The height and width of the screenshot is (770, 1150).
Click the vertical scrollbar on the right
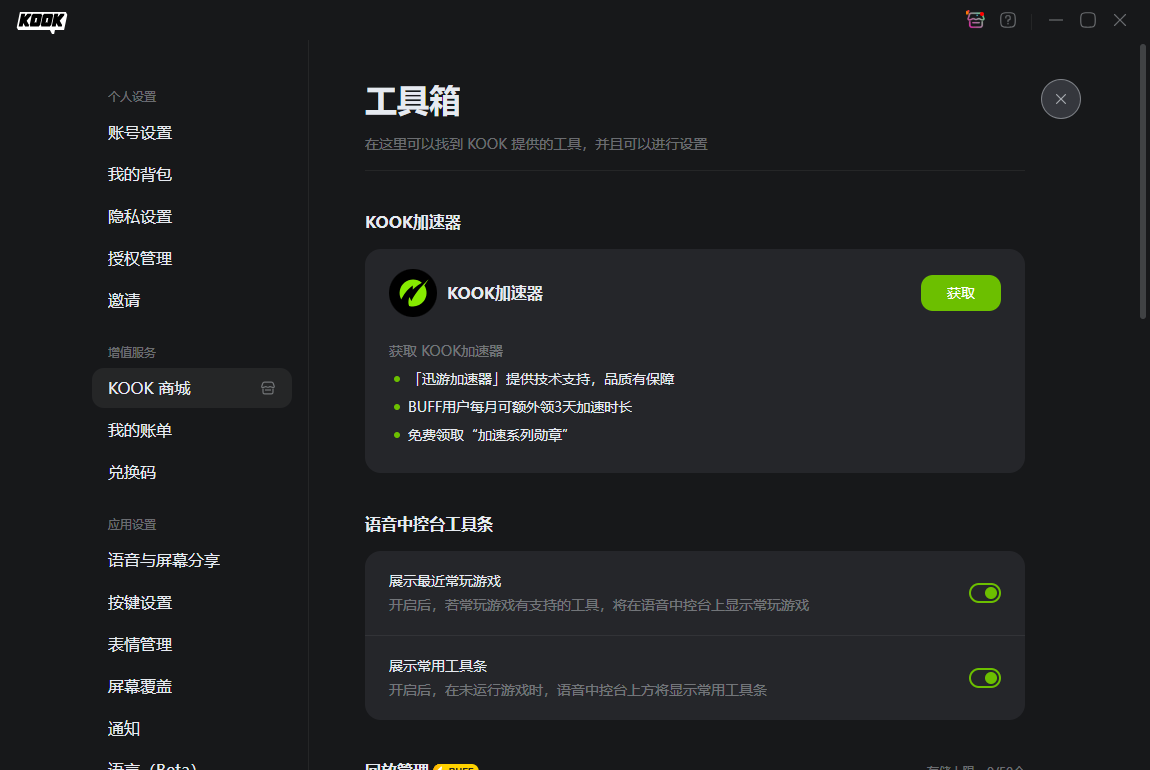coord(1143,181)
